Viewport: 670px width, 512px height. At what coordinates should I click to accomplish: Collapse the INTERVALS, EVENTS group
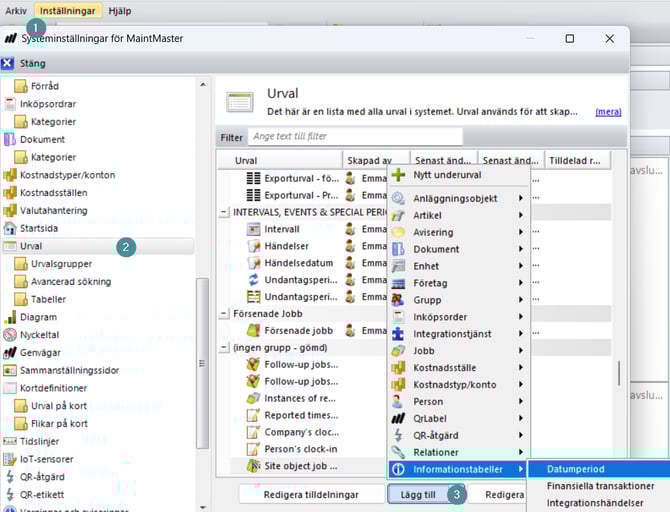(224, 212)
